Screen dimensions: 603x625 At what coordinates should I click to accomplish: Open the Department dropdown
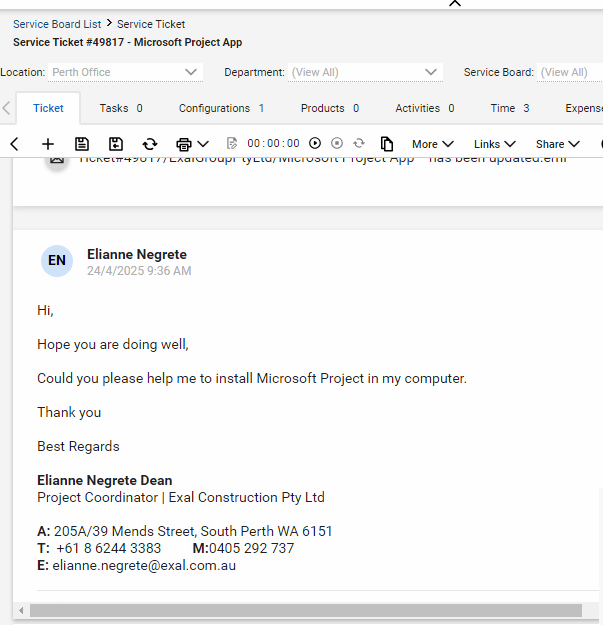coord(365,72)
